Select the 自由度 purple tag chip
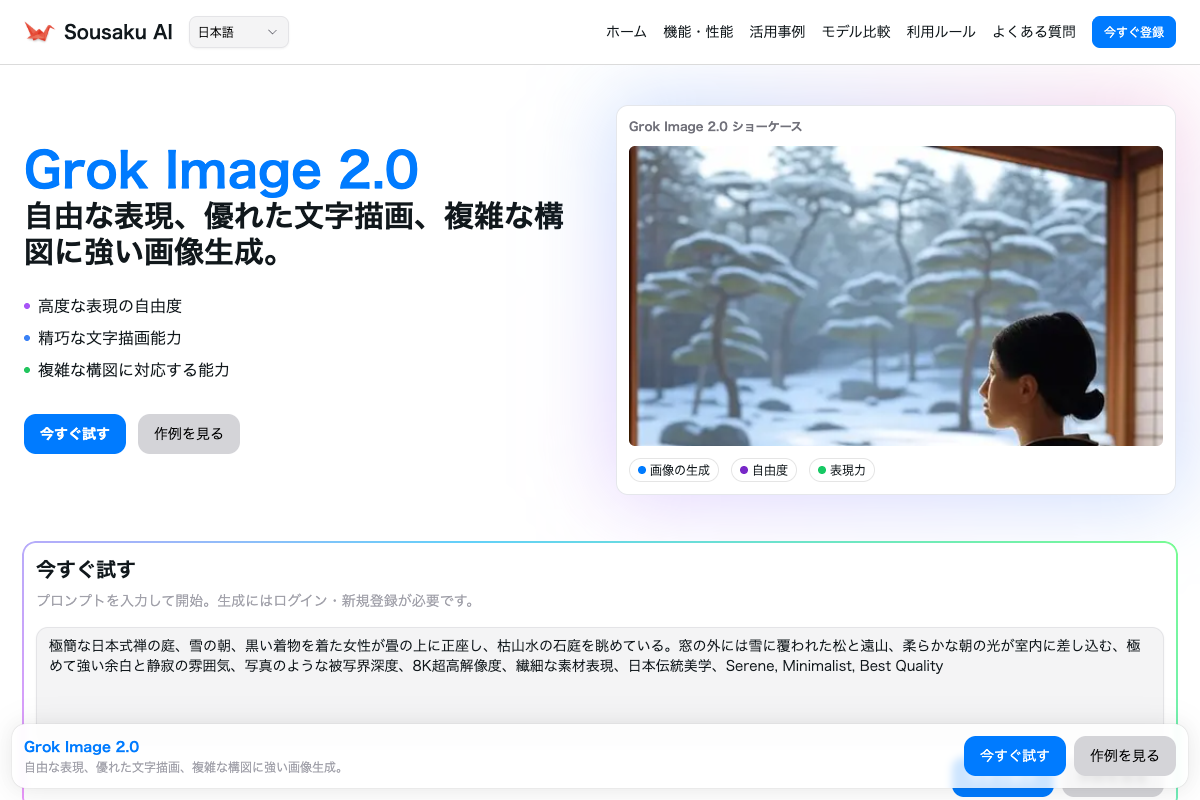Image resolution: width=1200 pixels, height=800 pixels. coord(764,470)
